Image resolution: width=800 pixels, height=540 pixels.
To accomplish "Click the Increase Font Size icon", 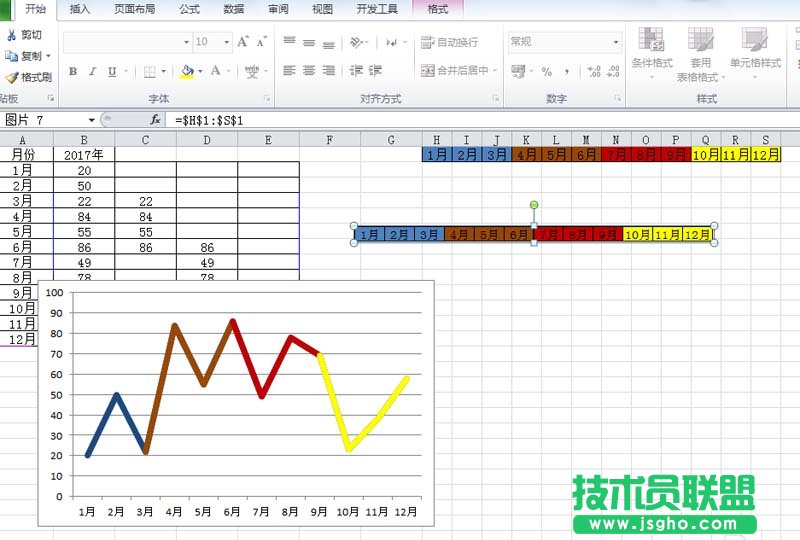I will pyautogui.click(x=243, y=42).
